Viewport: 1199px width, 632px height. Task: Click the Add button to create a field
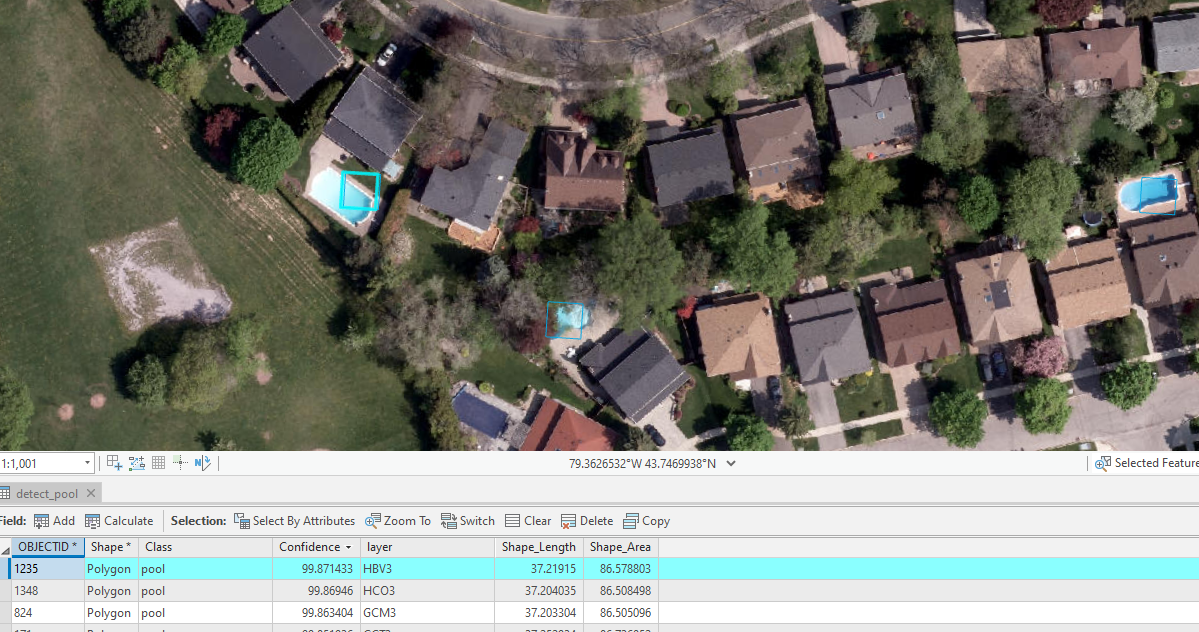pyautogui.click(x=55, y=520)
